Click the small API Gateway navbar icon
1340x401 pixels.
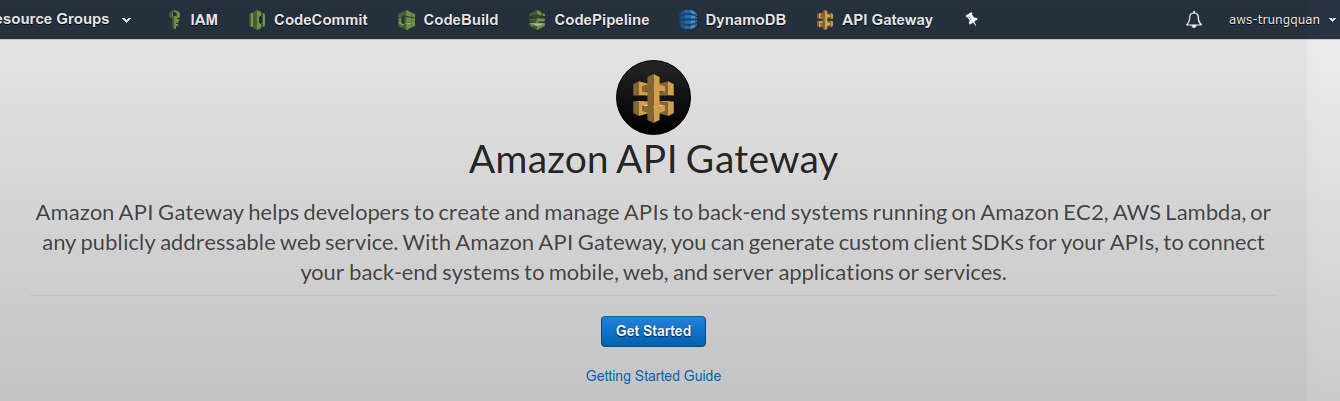(x=825, y=19)
